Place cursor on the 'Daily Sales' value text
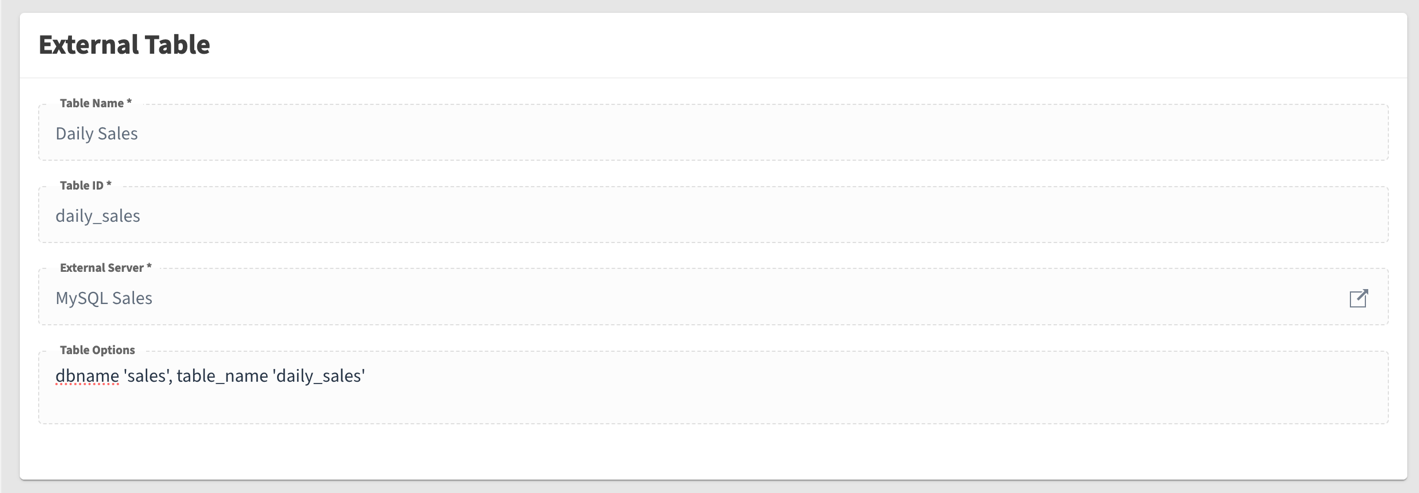The width and height of the screenshot is (1419, 493). point(96,134)
